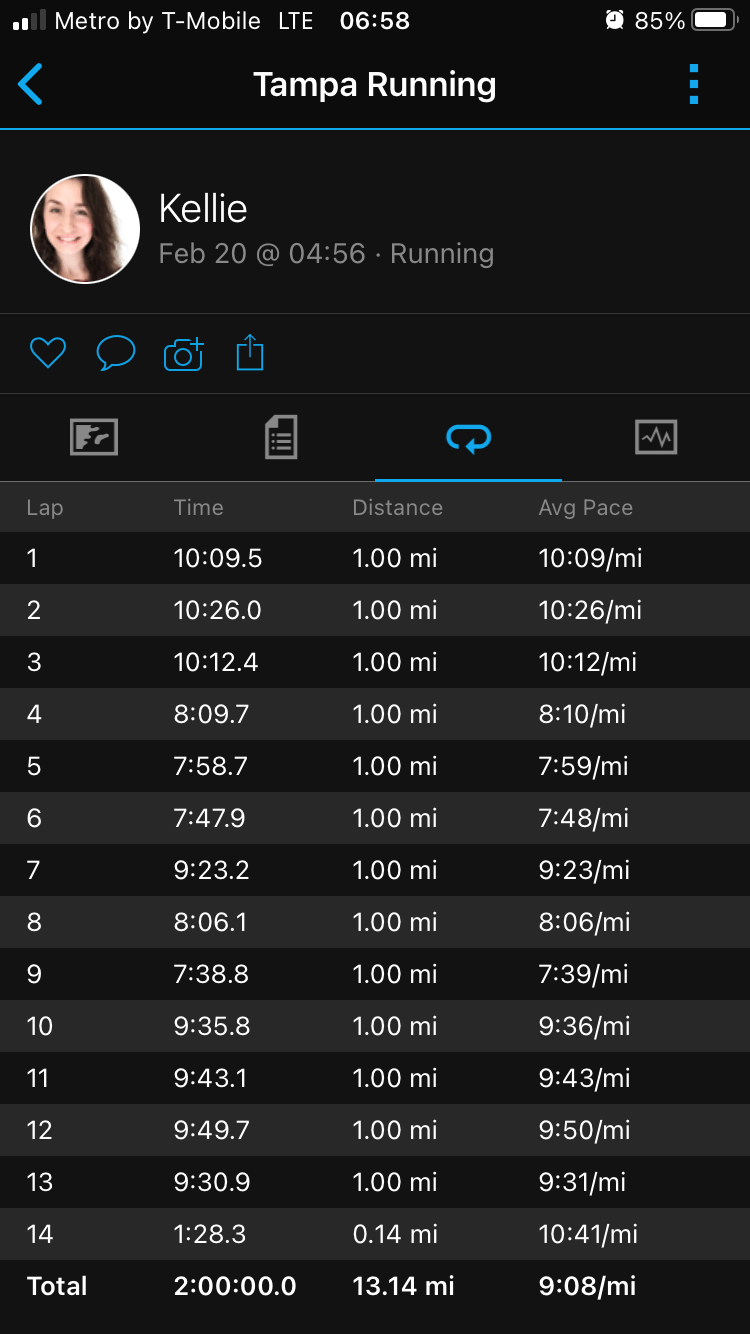The image size is (750, 1334).
Task: Select lap 6 row with 7:47.9 time
Action: coord(375,818)
